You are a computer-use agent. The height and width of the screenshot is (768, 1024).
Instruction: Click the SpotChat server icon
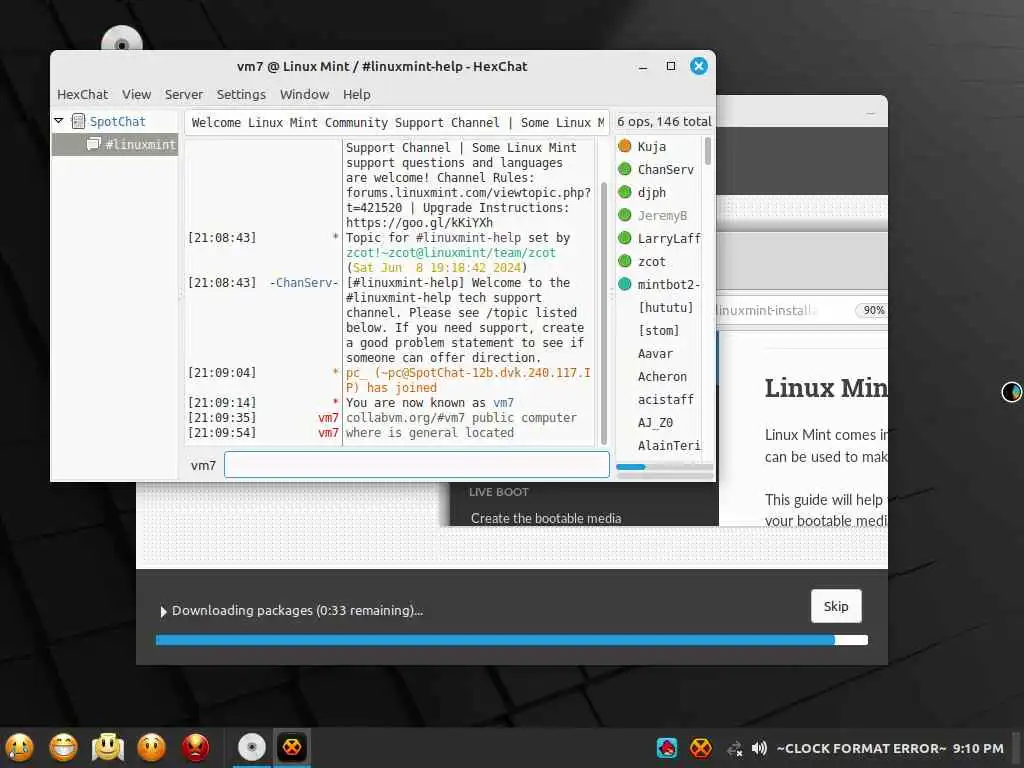click(78, 121)
